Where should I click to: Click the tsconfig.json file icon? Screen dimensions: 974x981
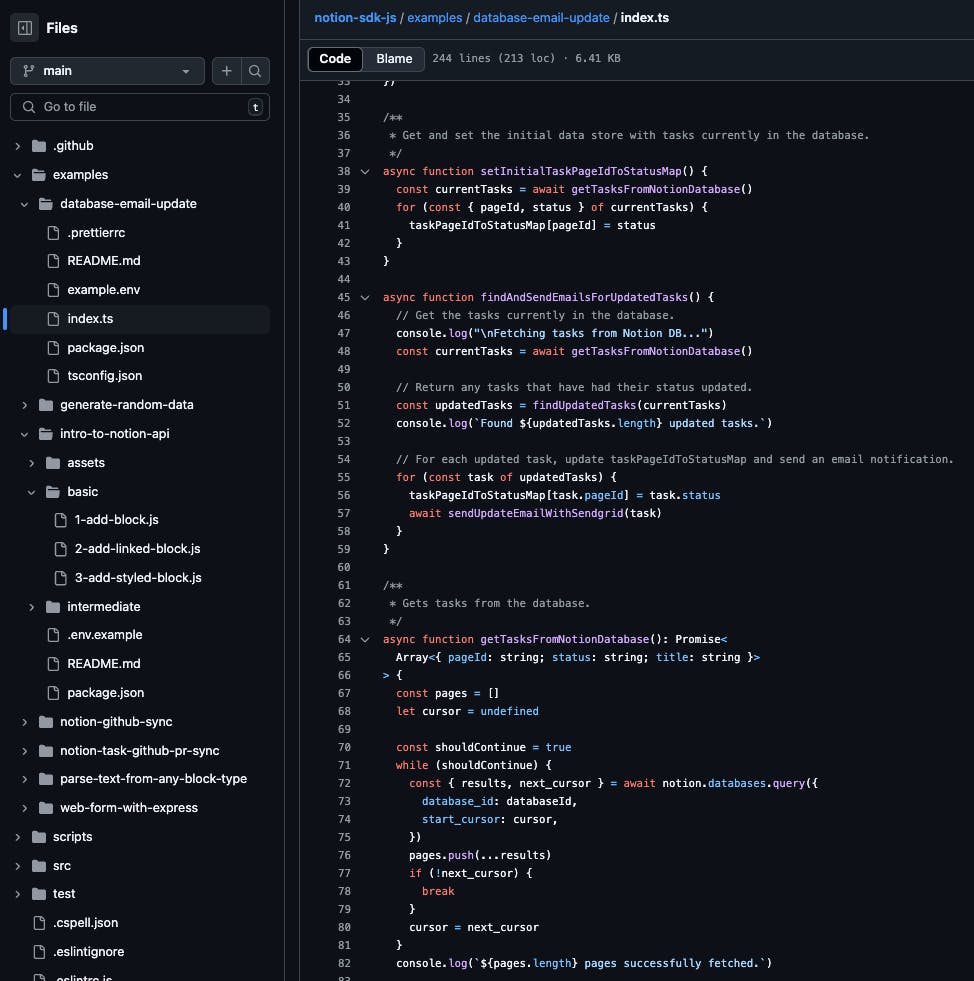[54, 376]
